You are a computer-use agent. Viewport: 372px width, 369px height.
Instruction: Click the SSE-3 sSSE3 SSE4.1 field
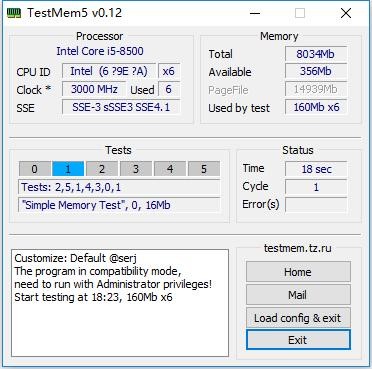coord(121,107)
